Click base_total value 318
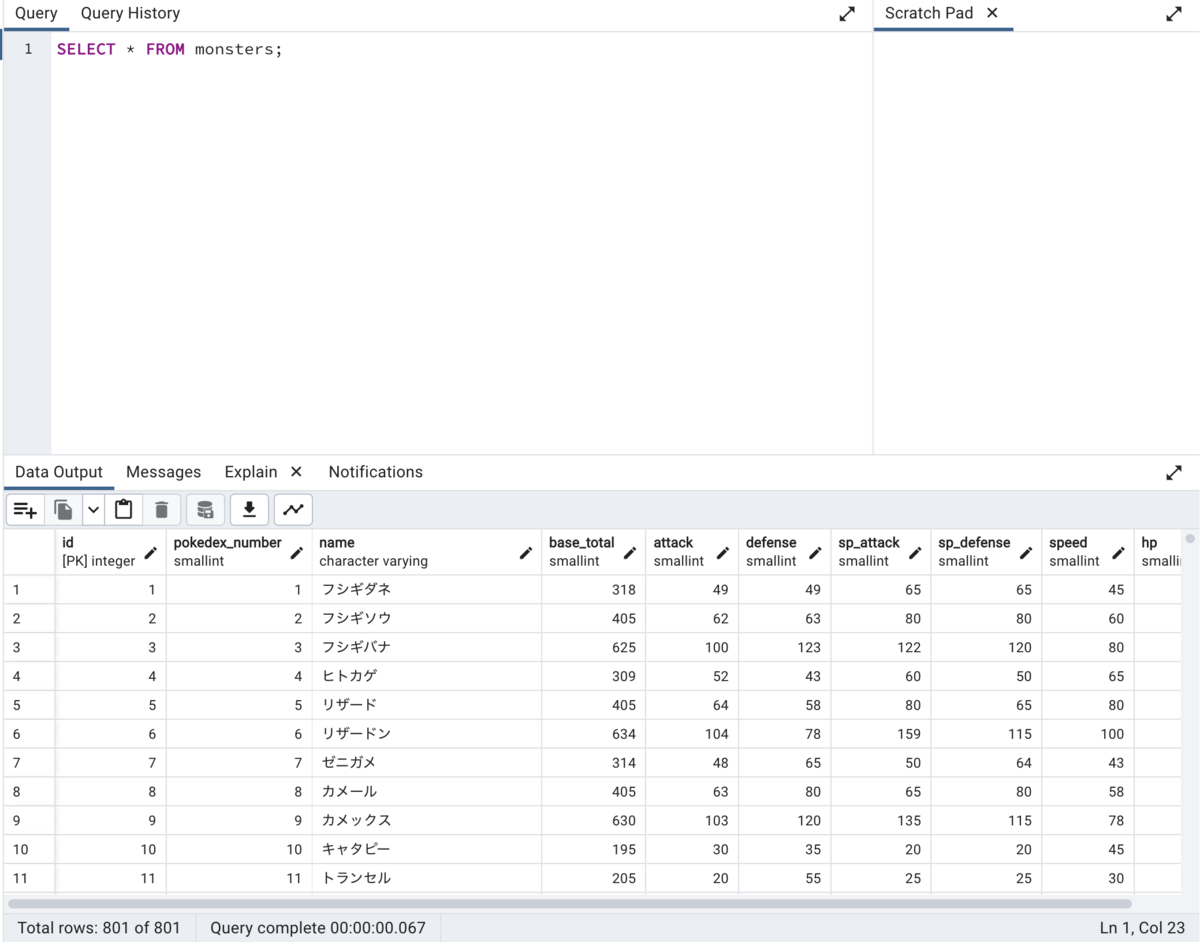Image resolution: width=1200 pixels, height=942 pixels. pyautogui.click(x=593, y=590)
